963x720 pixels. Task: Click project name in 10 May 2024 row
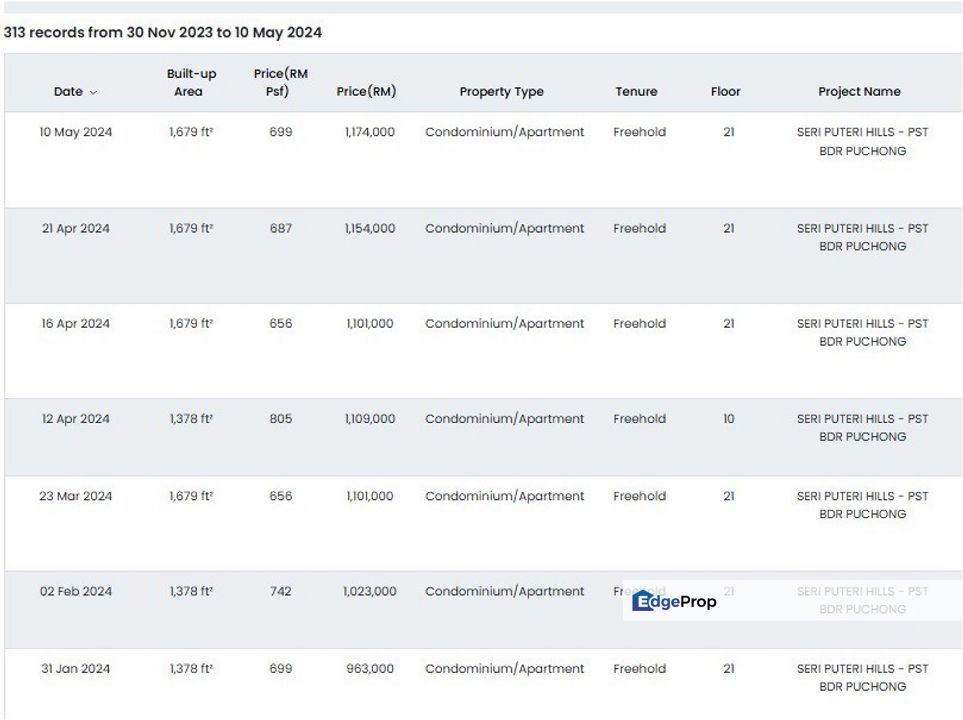[862, 141]
